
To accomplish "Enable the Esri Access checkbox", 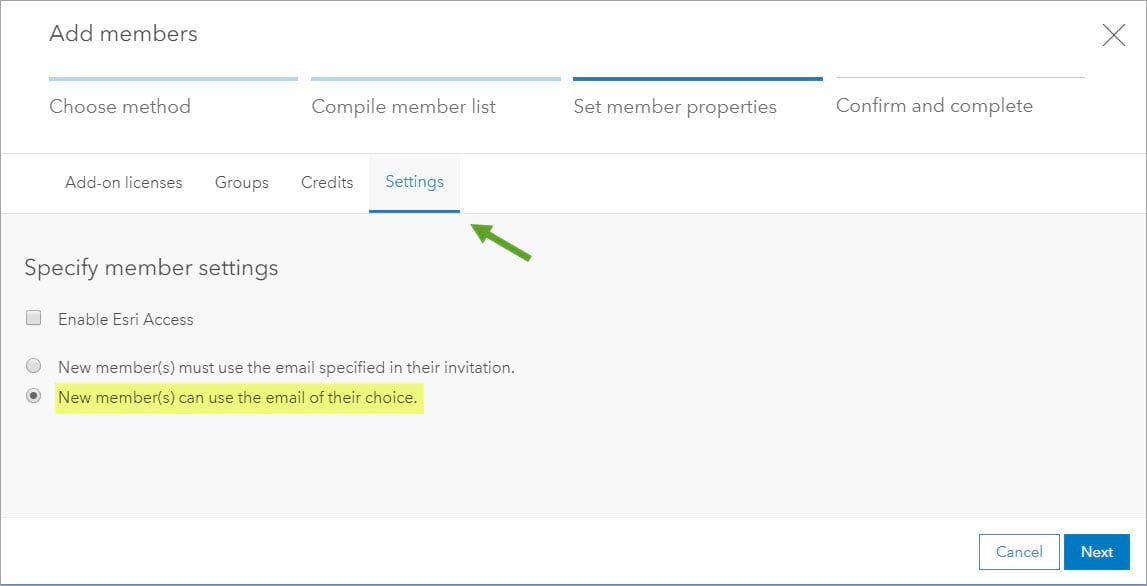I will (34, 318).
